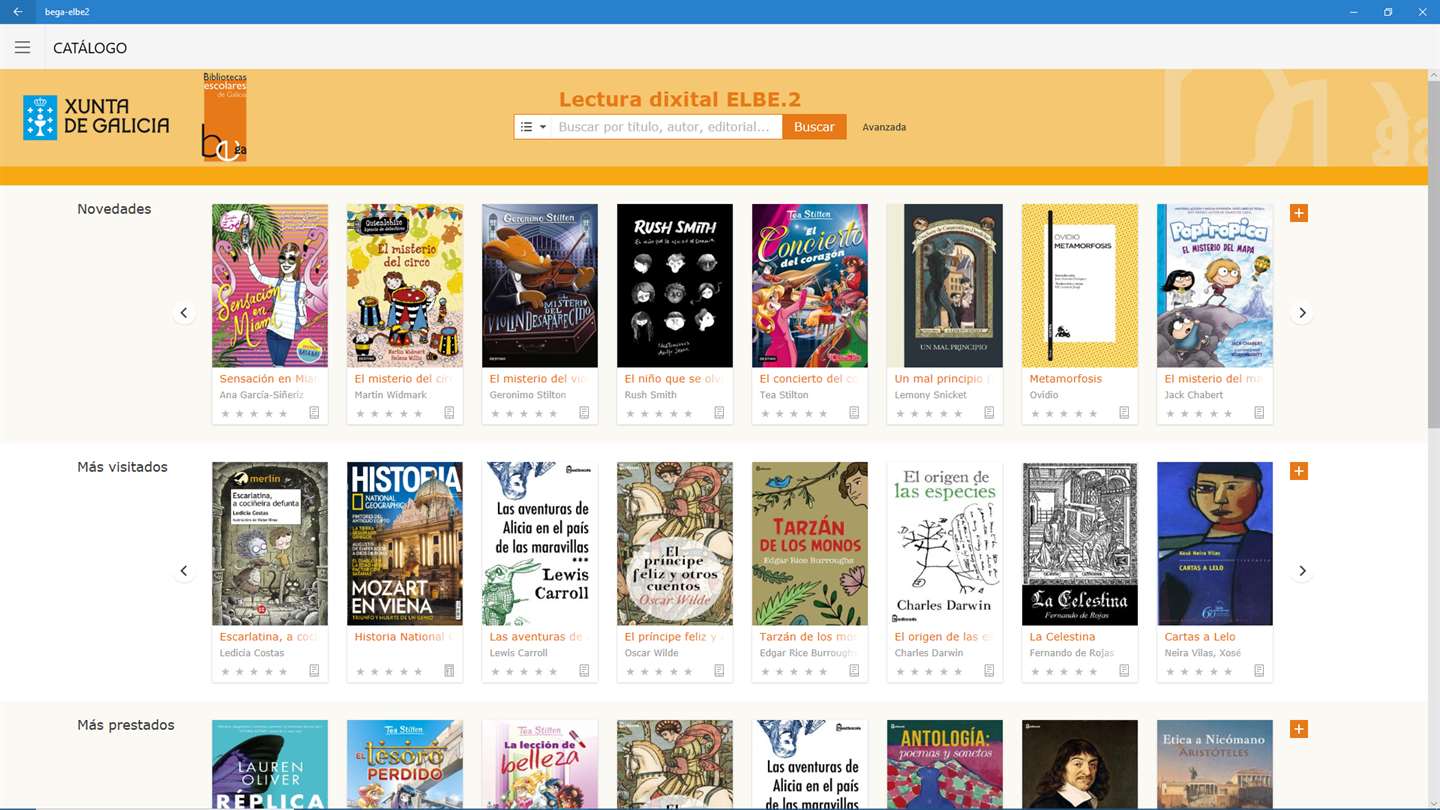Viewport: 1440px width, 810px height.
Task: Open the Avanzada advanced search link
Action: pos(884,127)
